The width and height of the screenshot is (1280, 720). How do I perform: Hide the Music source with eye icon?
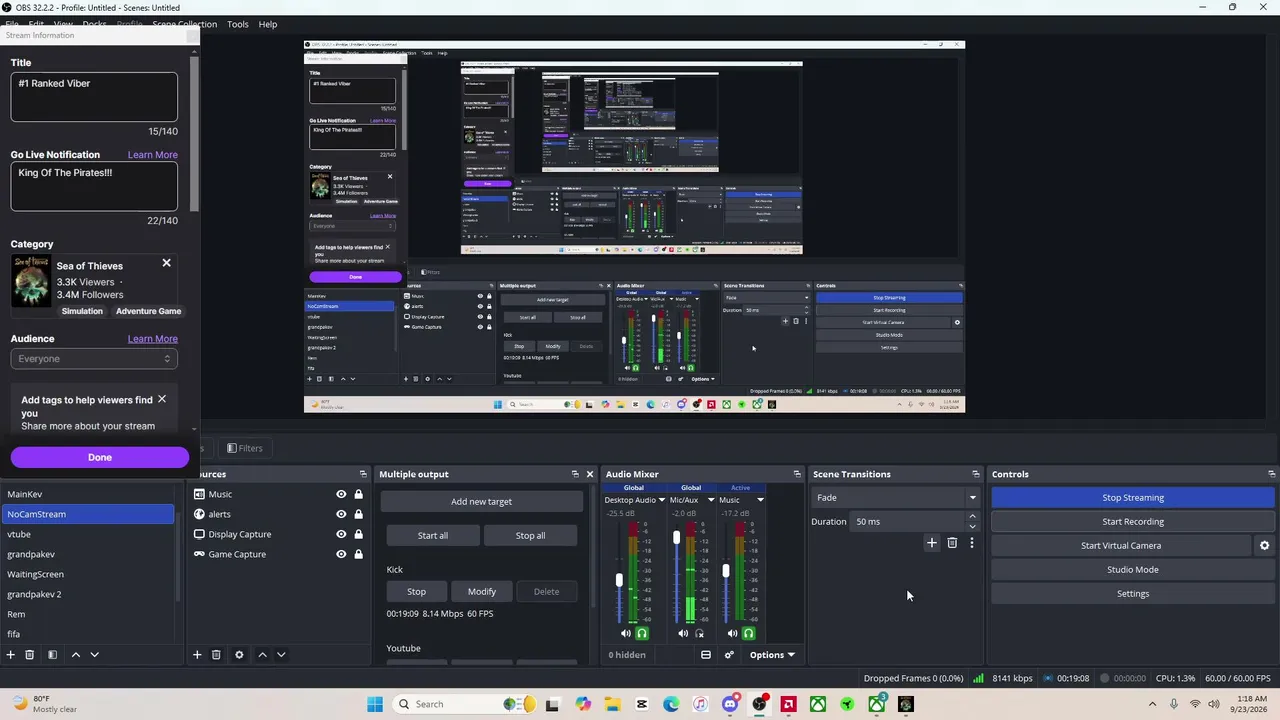(x=341, y=494)
